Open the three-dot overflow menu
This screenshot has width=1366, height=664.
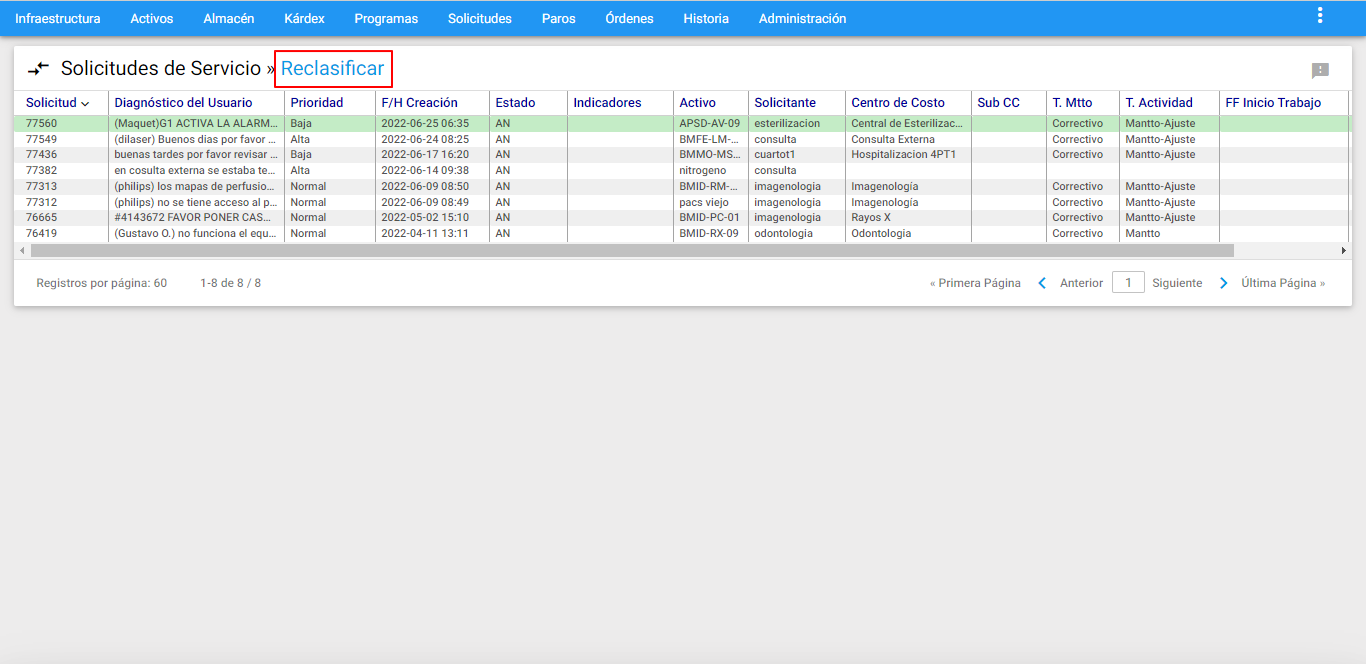pyautogui.click(x=1320, y=15)
